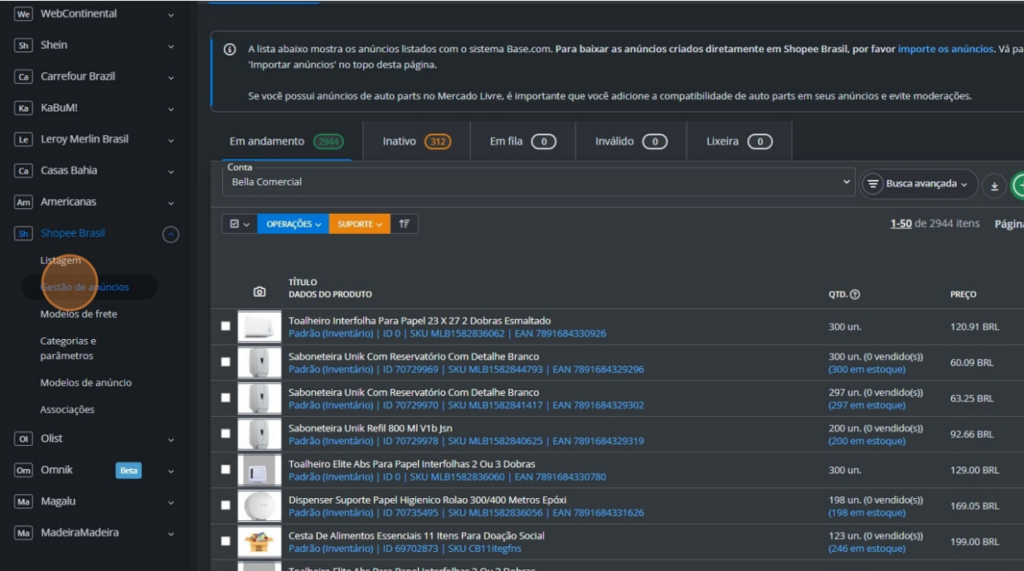
Task: Open Modelos de frete in the sidebar
Action: pos(78,314)
